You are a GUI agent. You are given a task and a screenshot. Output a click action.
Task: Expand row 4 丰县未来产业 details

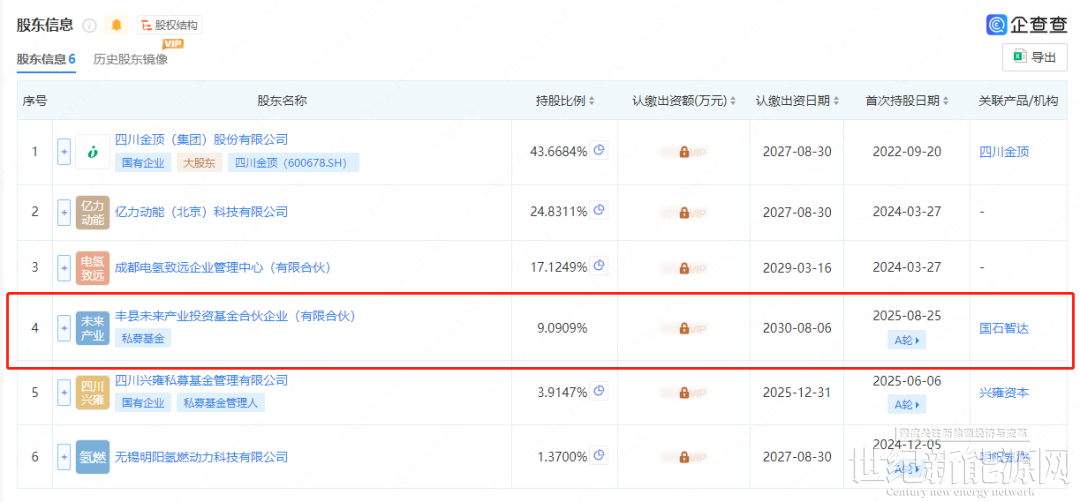tap(64, 328)
